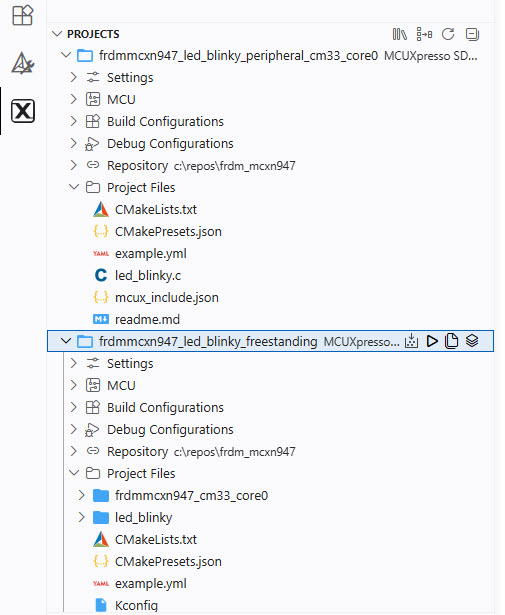Image resolution: width=505 pixels, height=615 pixels.
Task: Select the frdmmcxn947_led_blinky_freestanding project name
Action: coord(208,341)
